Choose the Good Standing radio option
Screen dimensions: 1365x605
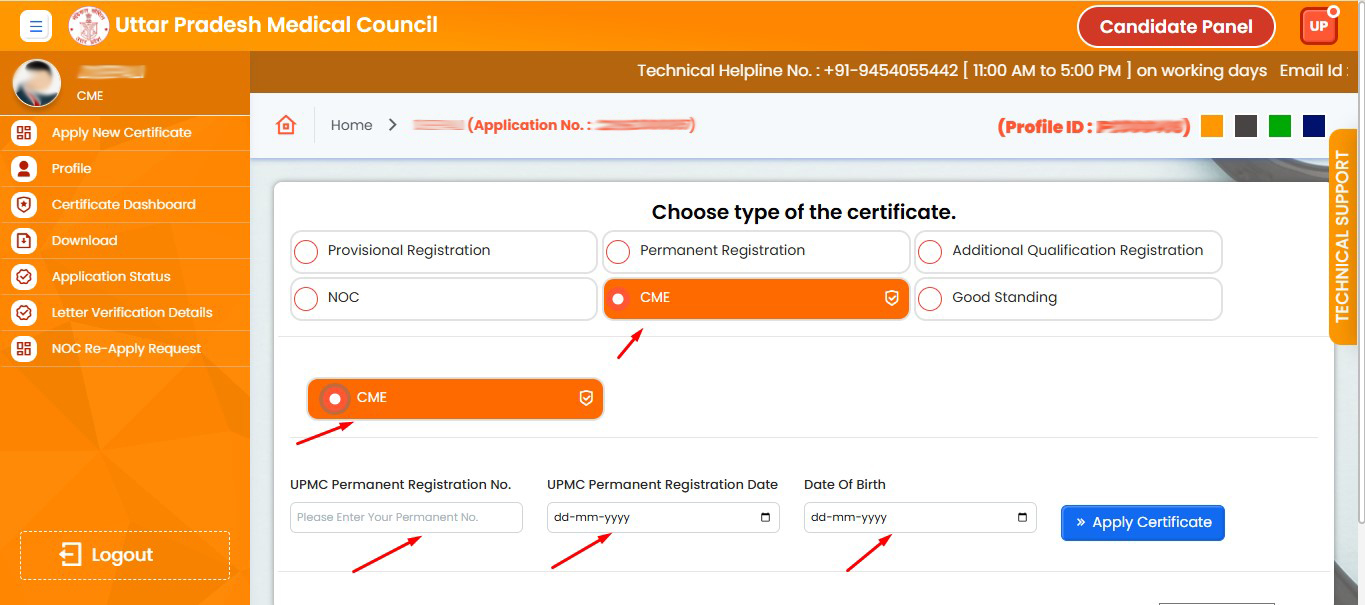[930, 299]
